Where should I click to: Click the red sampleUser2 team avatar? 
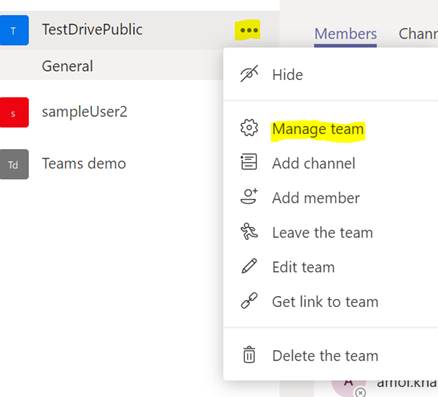click(x=14, y=112)
